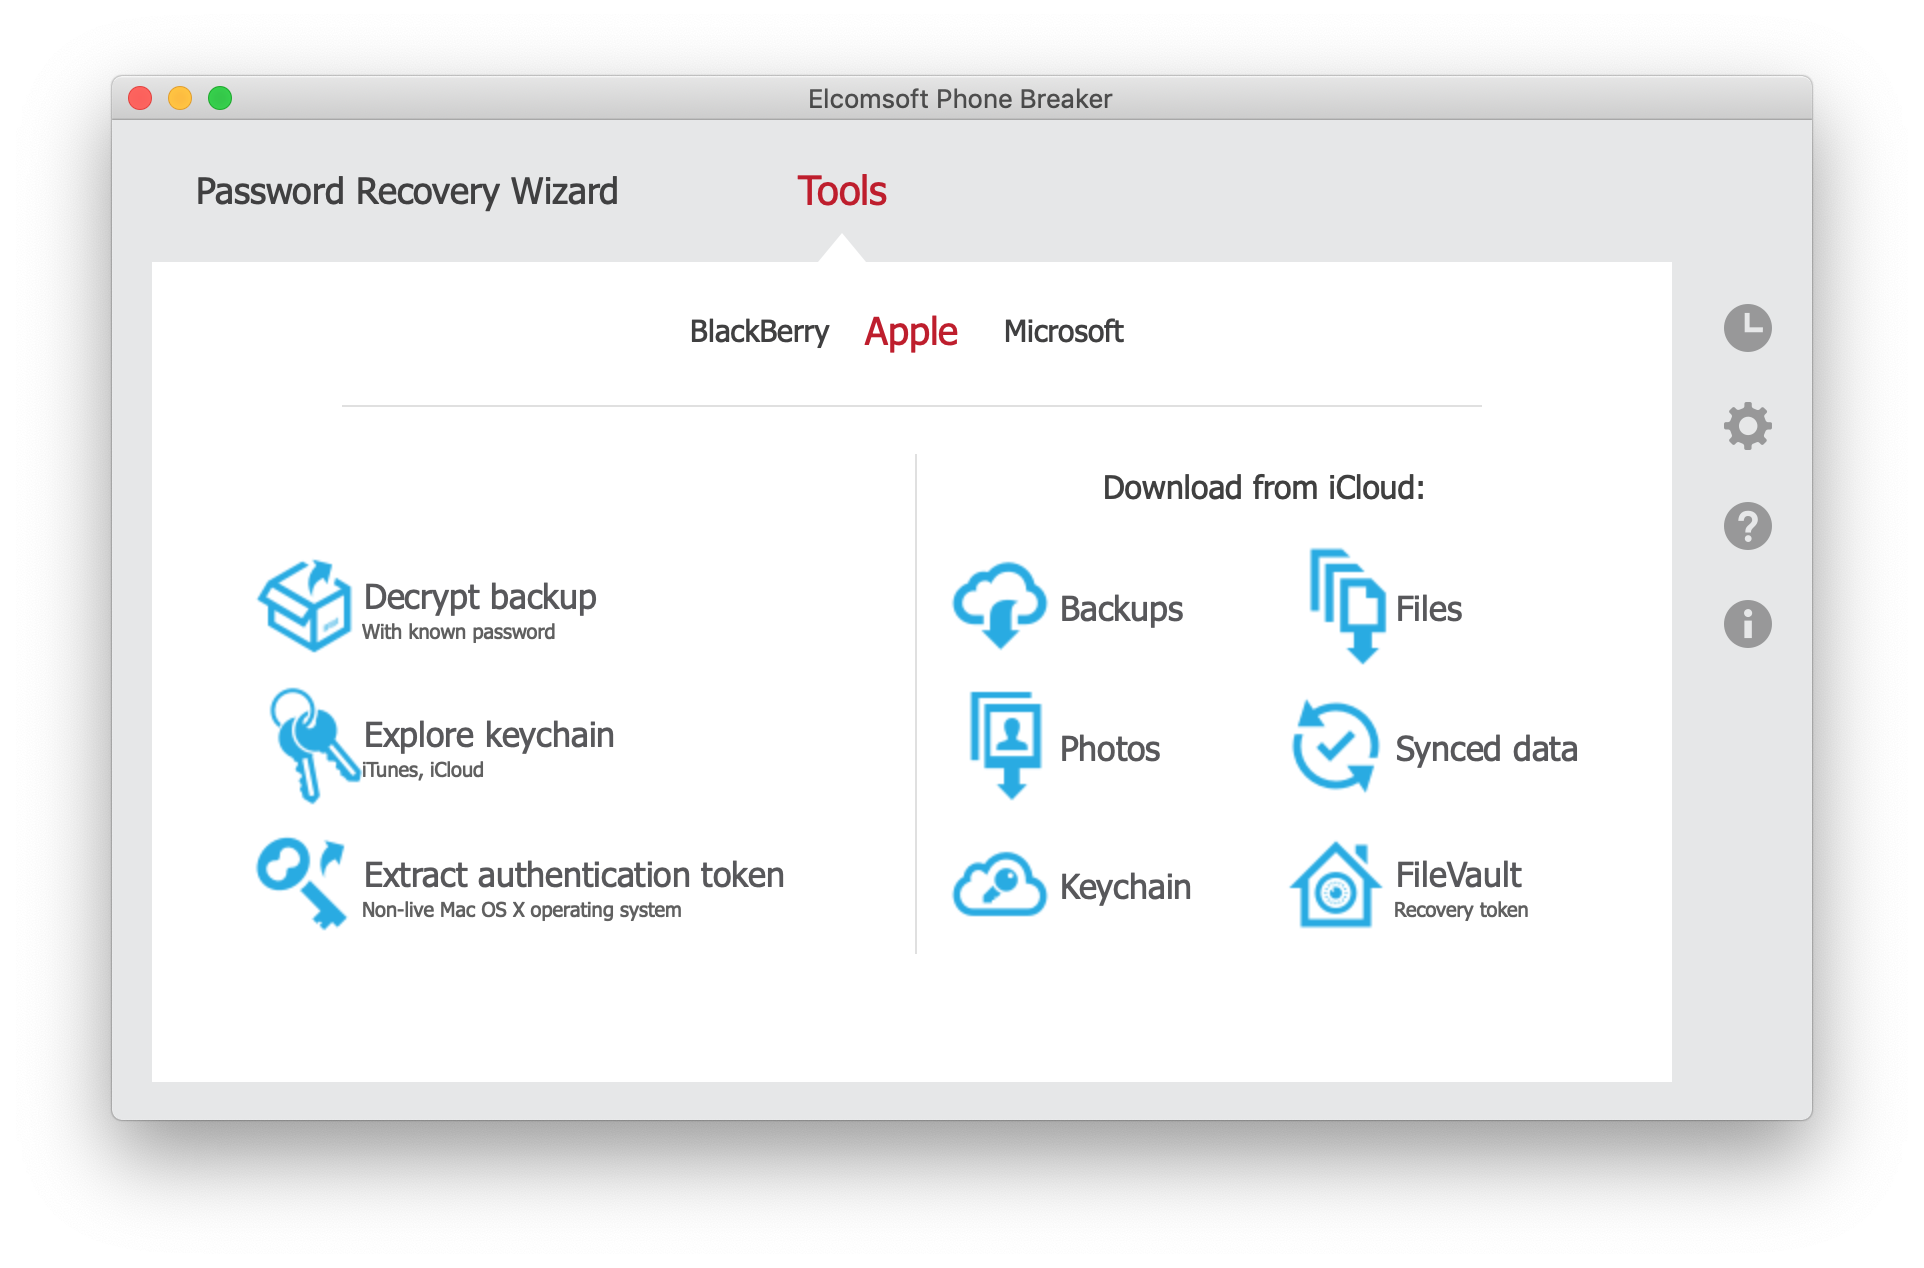Click 'FileVault Recovery token' text link
The height and width of the screenshot is (1268, 1924).
click(1459, 888)
